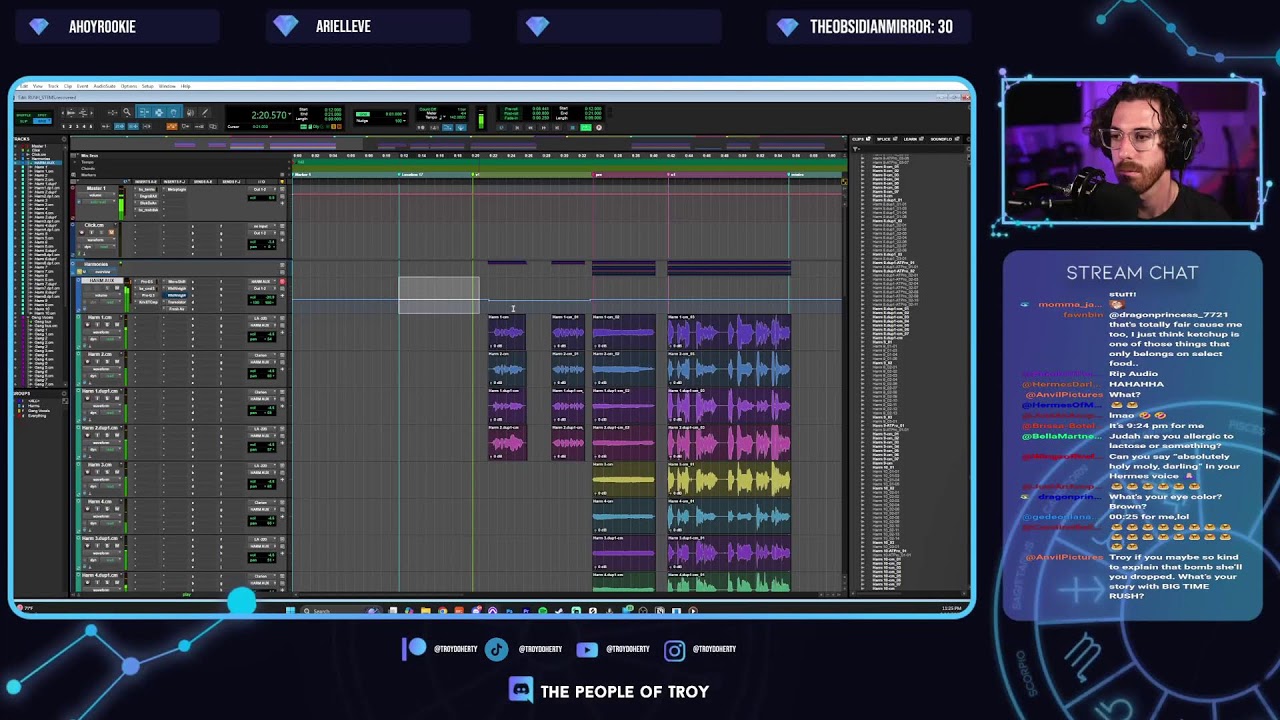Image resolution: width=1280 pixels, height=720 pixels.
Task: Click zoom preset button 3
Action: [77, 126]
